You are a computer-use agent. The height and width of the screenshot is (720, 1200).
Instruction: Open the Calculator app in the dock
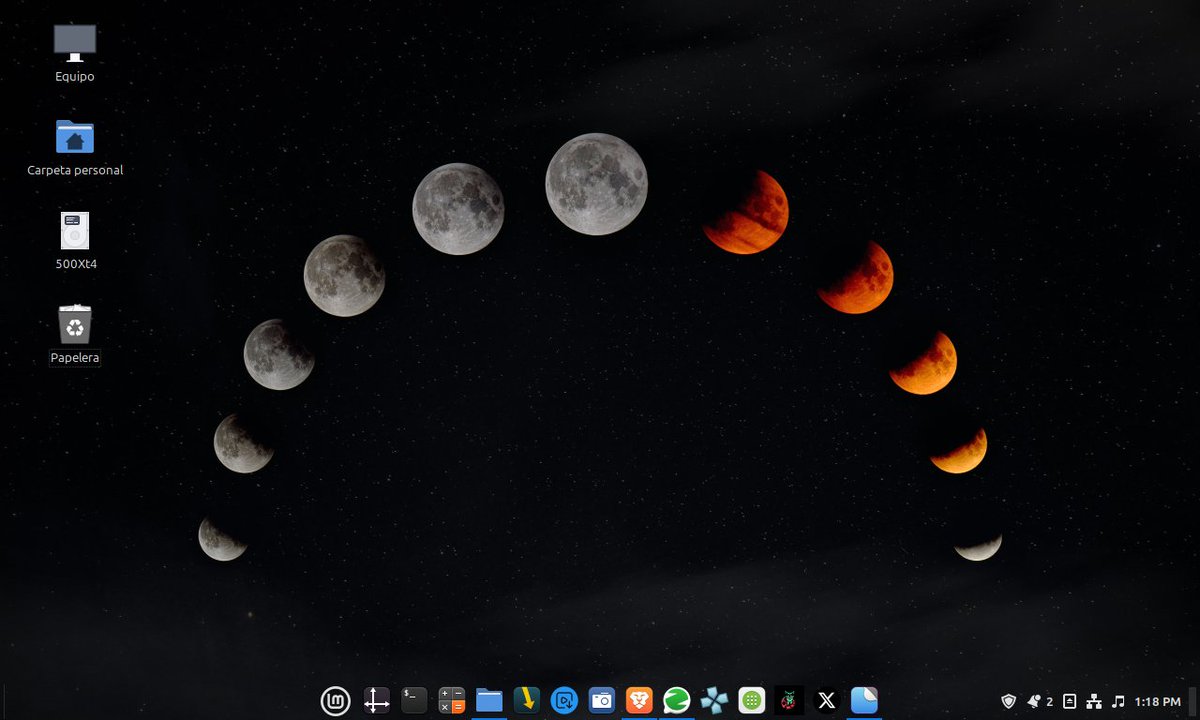(x=451, y=700)
